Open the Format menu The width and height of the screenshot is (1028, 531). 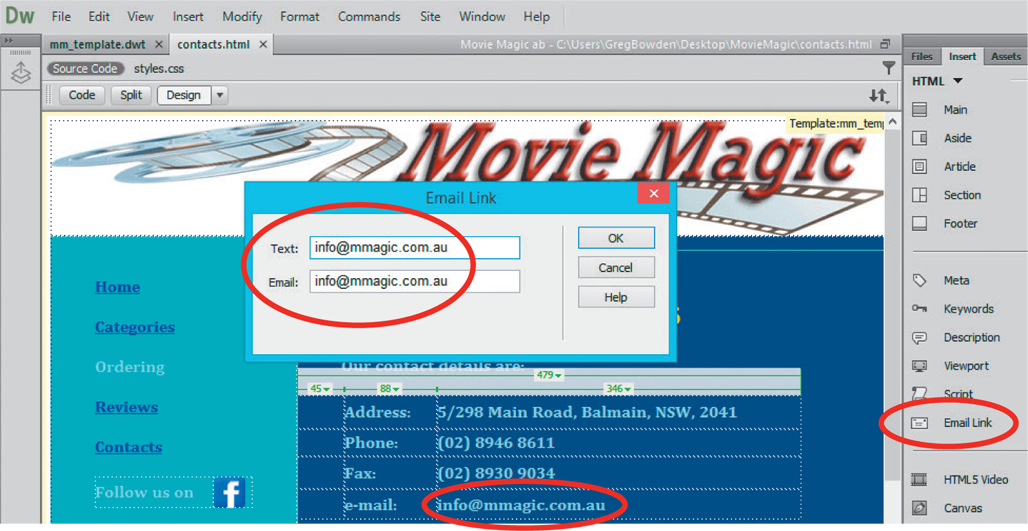tap(300, 16)
